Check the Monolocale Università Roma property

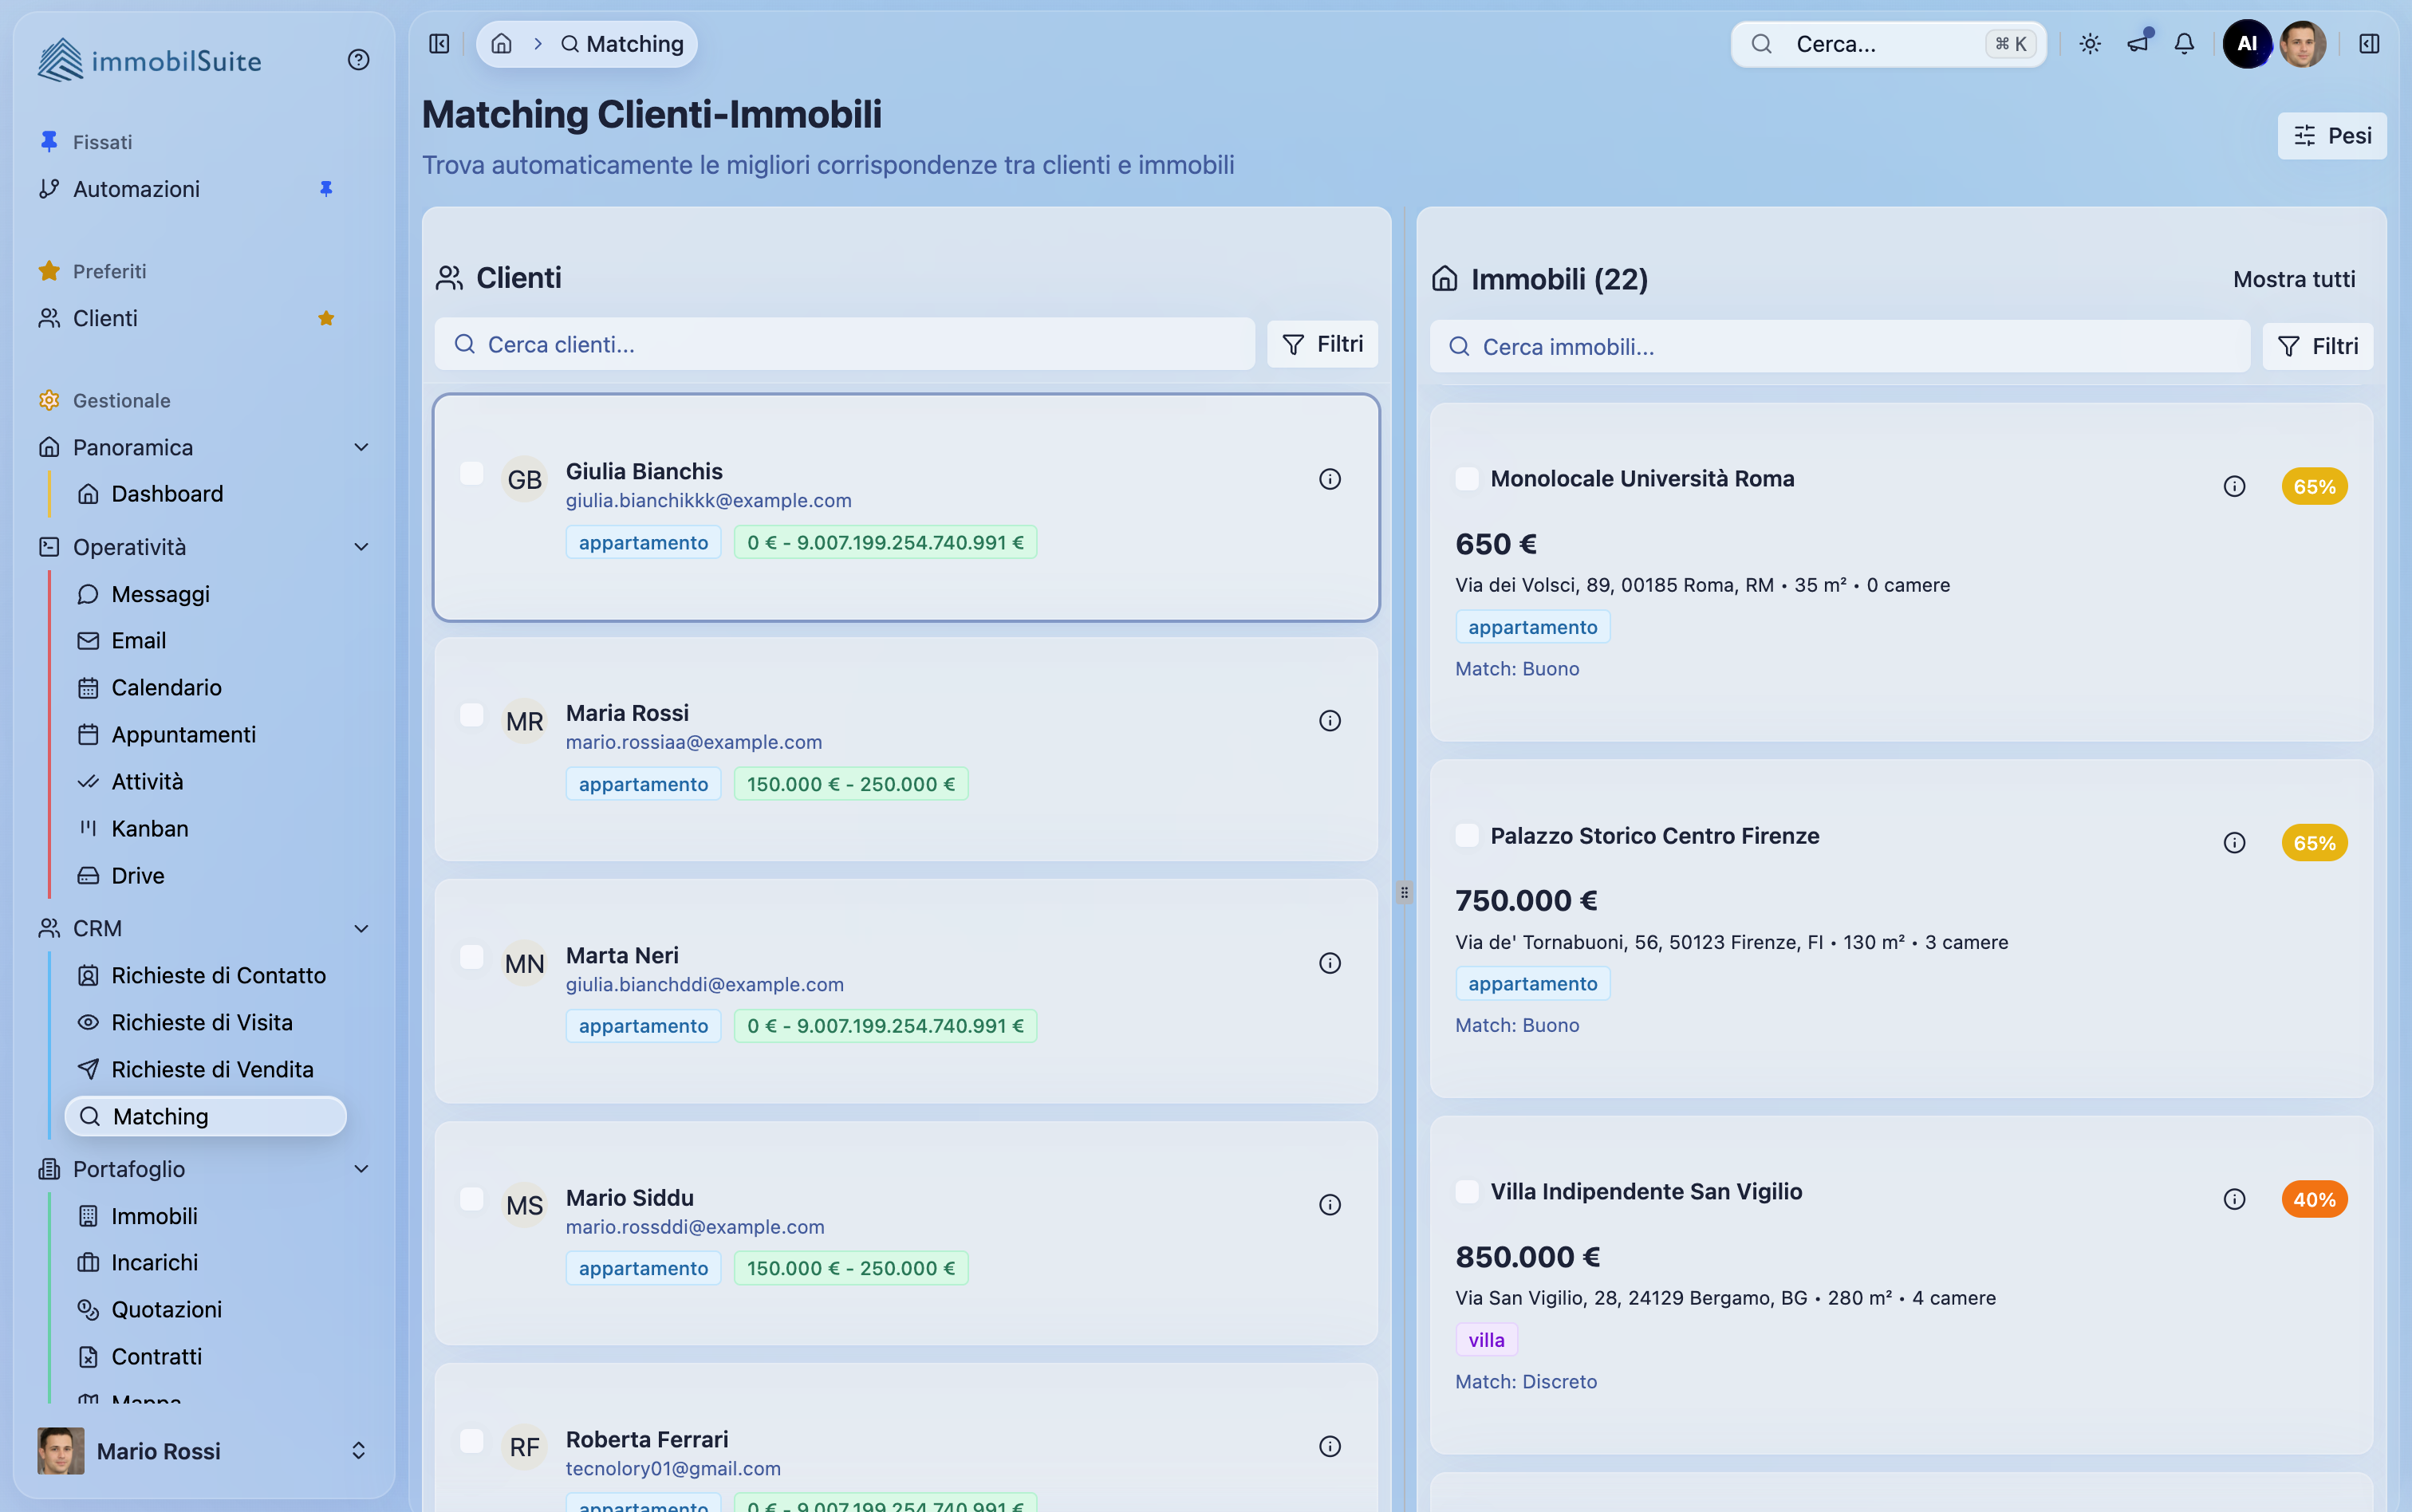point(1466,479)
